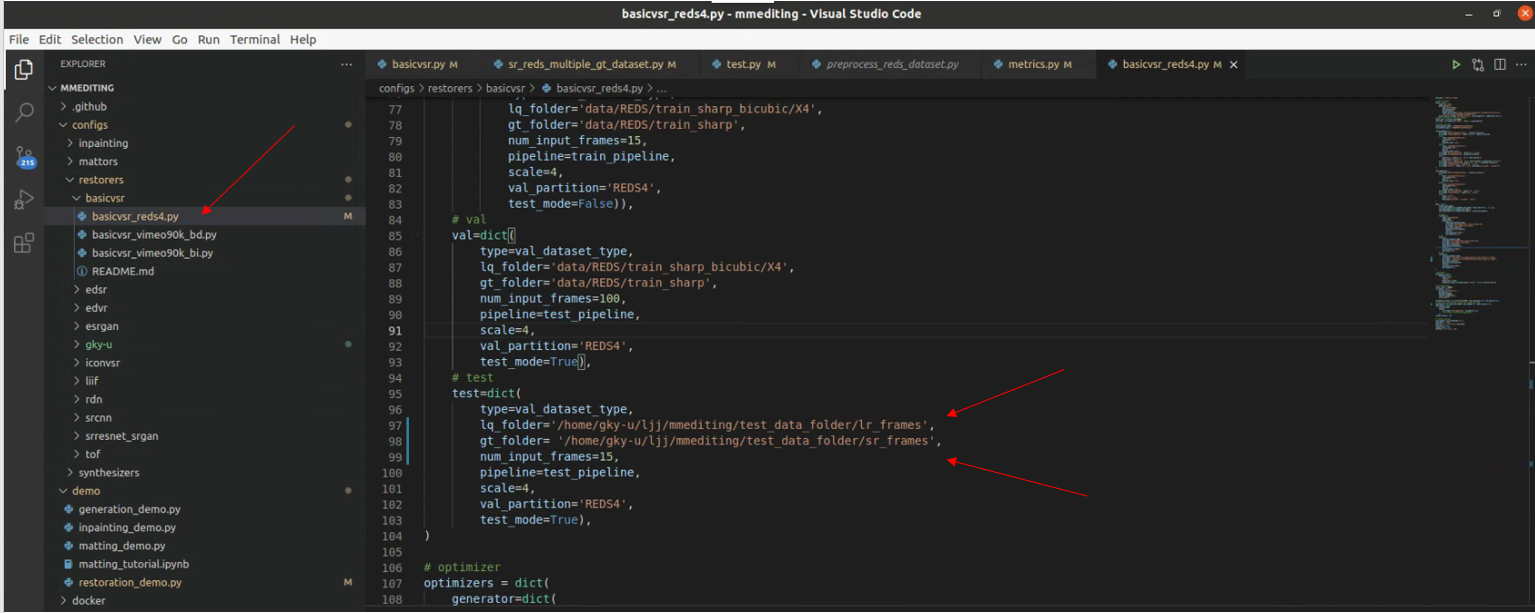The image size is (1535, 613).
Task: Expand the inpainting folder
Action: coord(70,143)
